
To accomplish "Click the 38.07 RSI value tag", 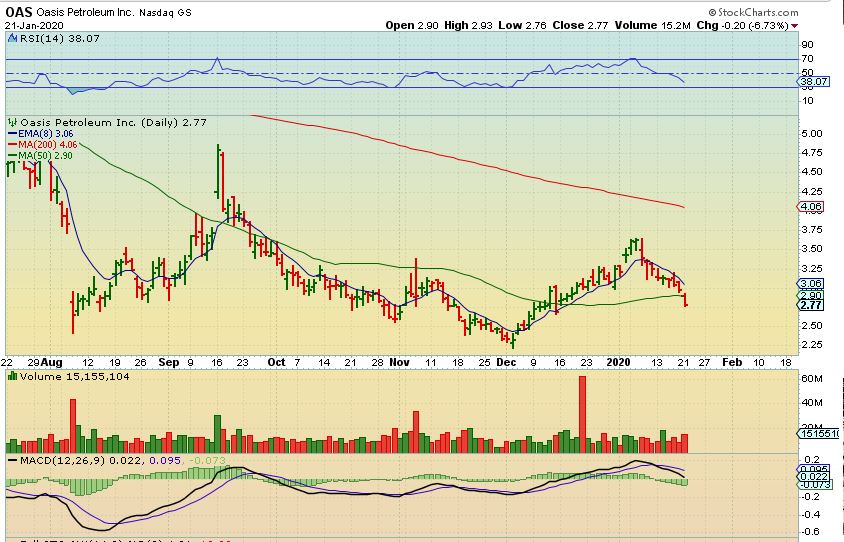I will point(813,82).
